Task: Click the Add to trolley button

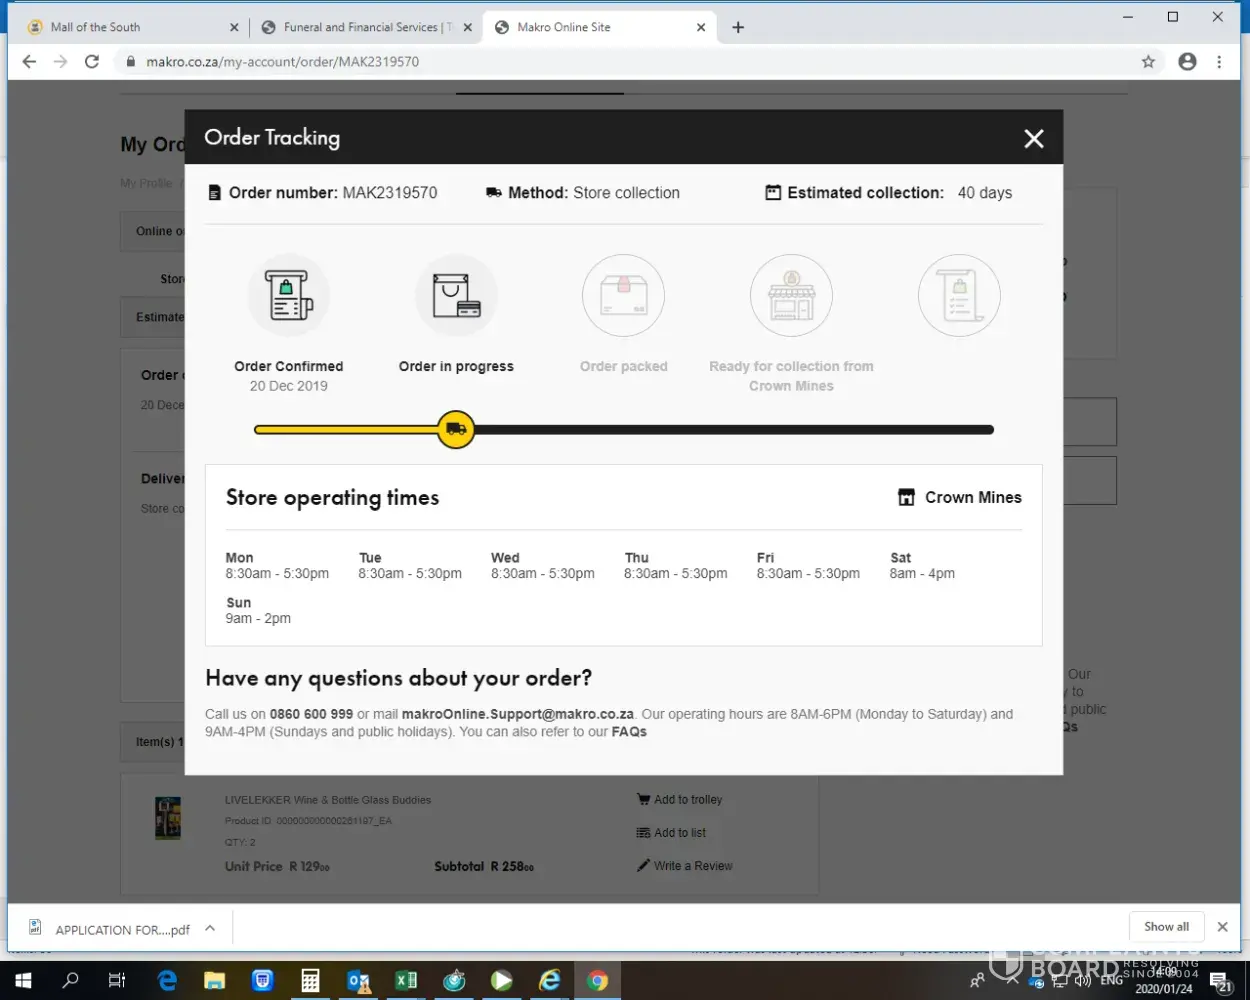Action: tap(680, 800)
